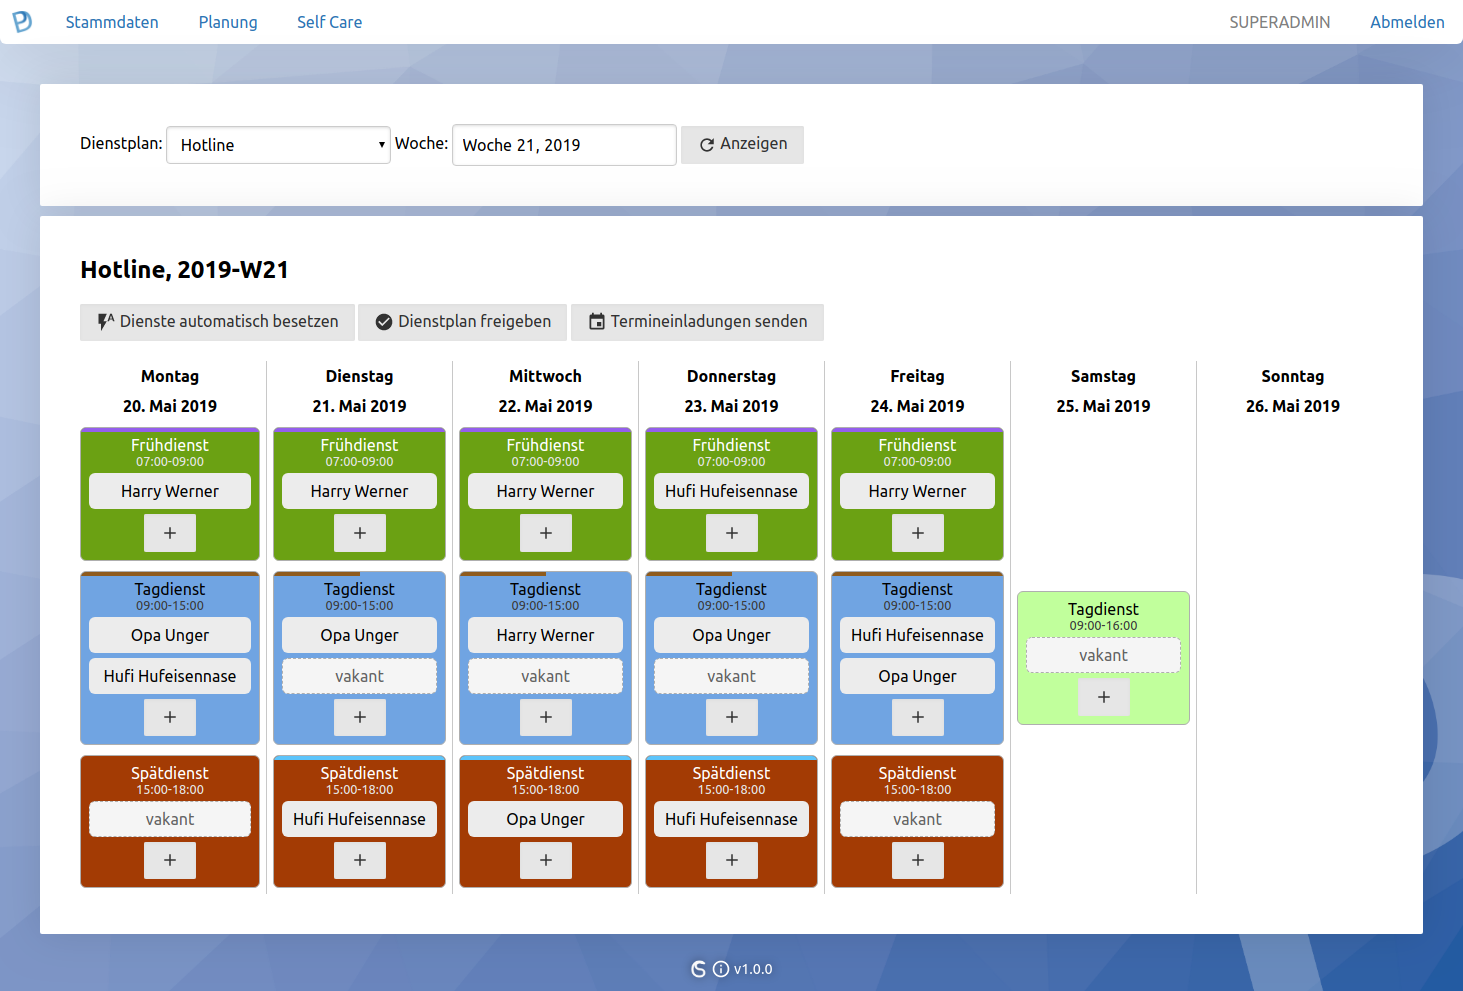Select Hufi Hufeisennase in Tuesday Spätdienst
This screenshot has width=1463, height=991.
point(360,819)
